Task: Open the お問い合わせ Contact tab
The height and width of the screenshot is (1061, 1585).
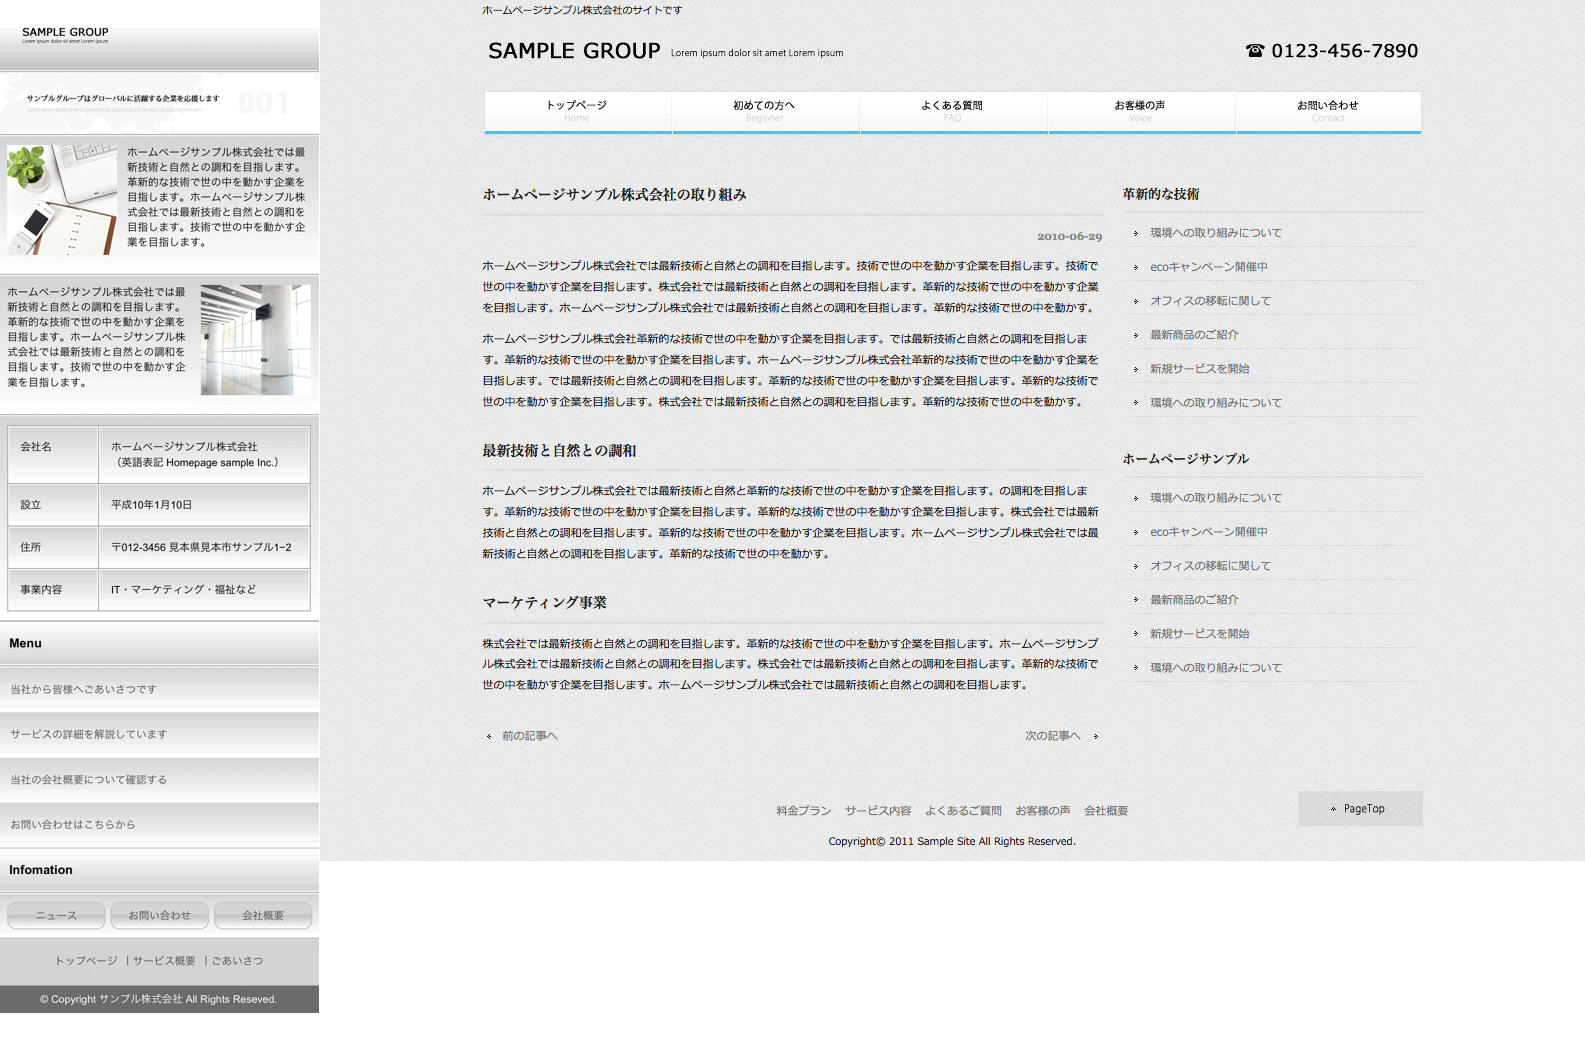Action: pos(1328,111)
